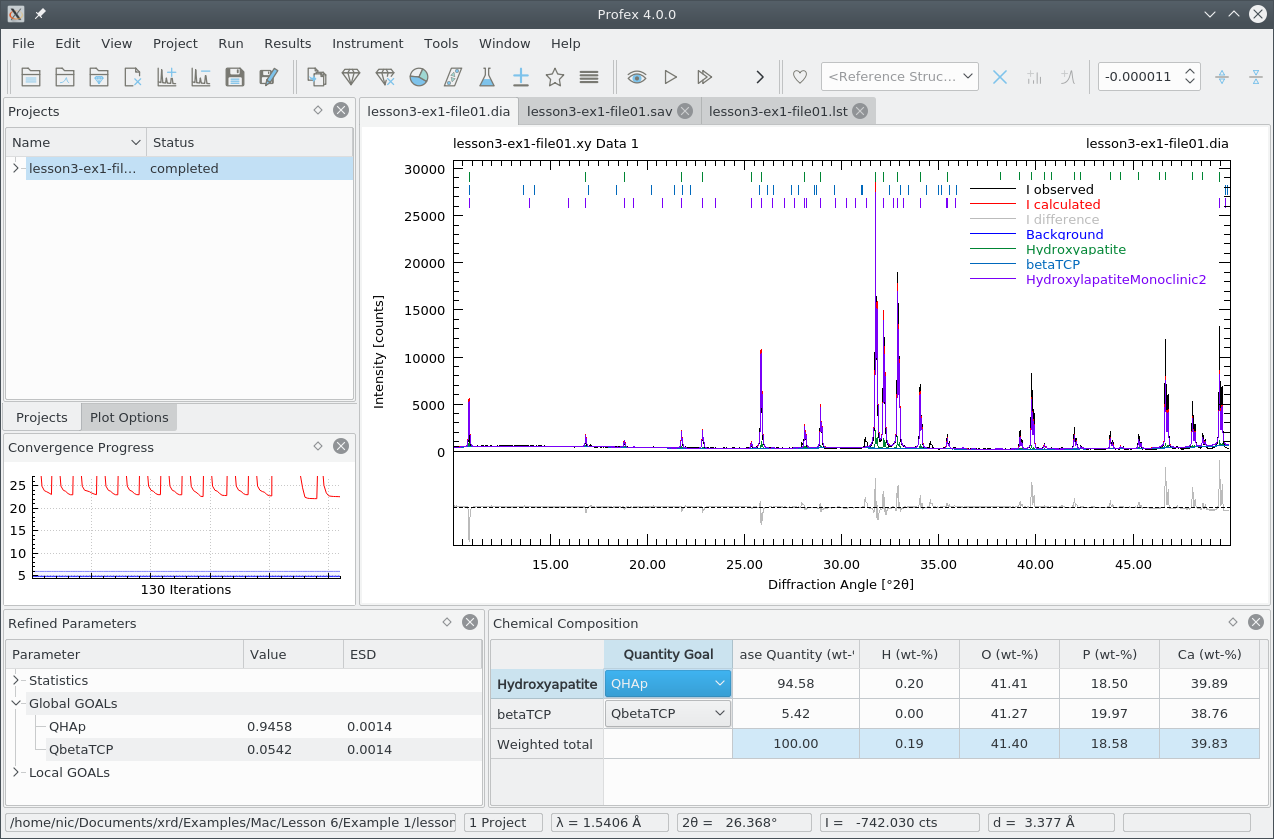Click the first blue vertical-alignment toolbar icon

(1221, 77)
